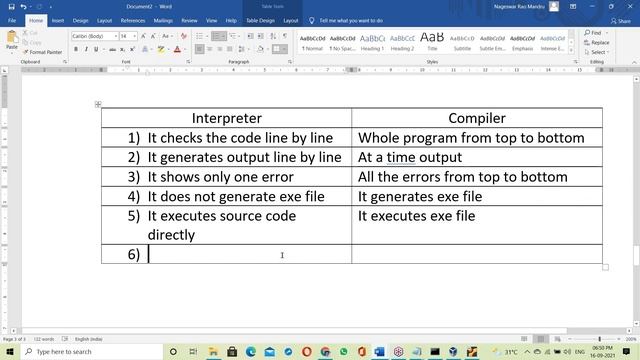The height and width of the screenshot is (360, 640).
Task: Click the Save icon in title bar
Action: (11, 7)
